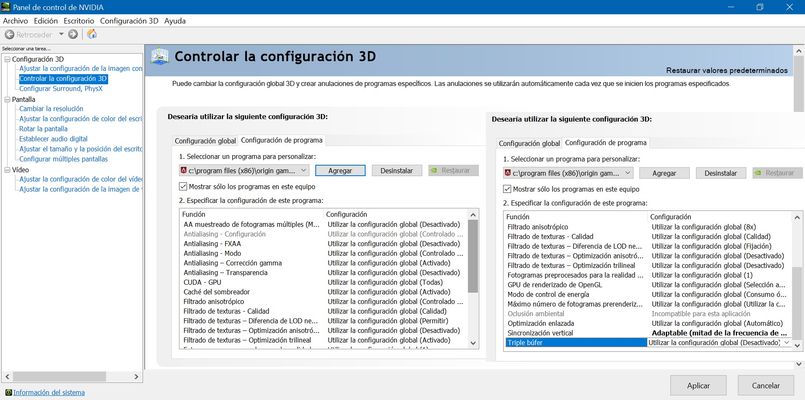Open the Escritorio menu
Viewport: 805px width, 400px height.
tap(79, 20)
